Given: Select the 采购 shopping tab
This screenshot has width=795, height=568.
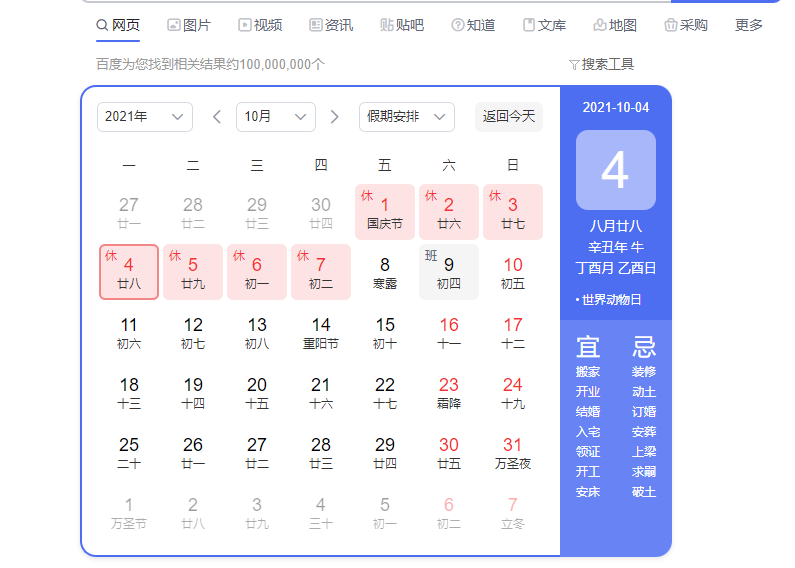Looking at the screenshot, I should 686,25.
